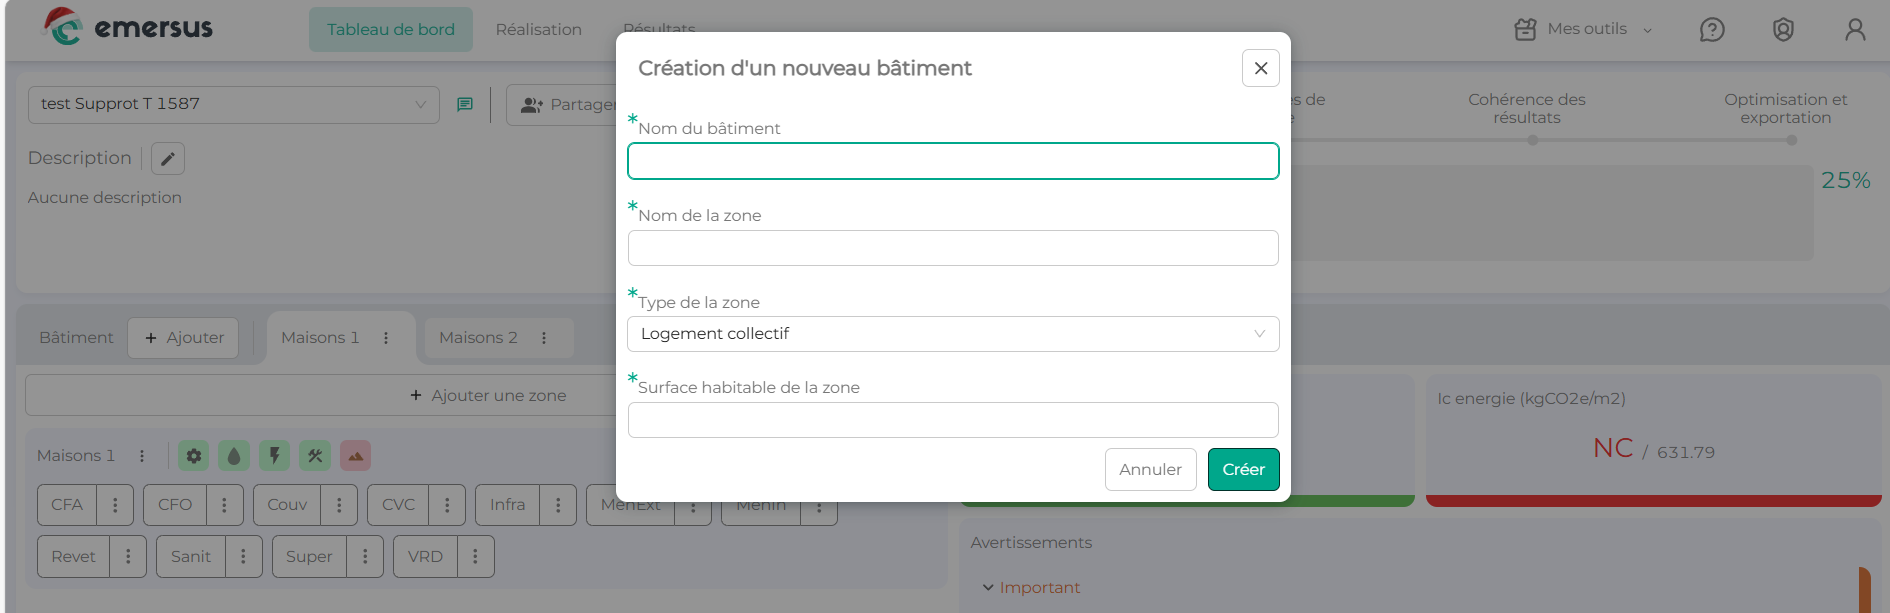Click the water droplet icon
This screenshot has height=613, width=1890.
[234, 456]
